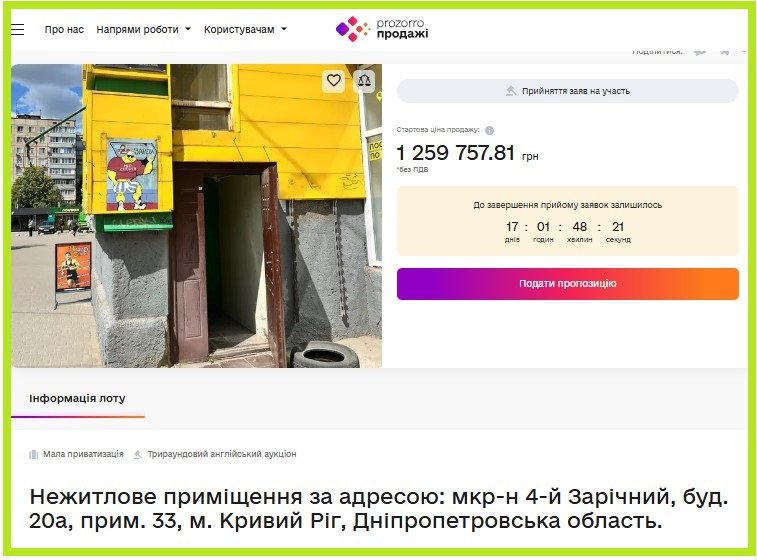
Task: Expand the Користувачам dropdown
Action: (x=245, y=29)
